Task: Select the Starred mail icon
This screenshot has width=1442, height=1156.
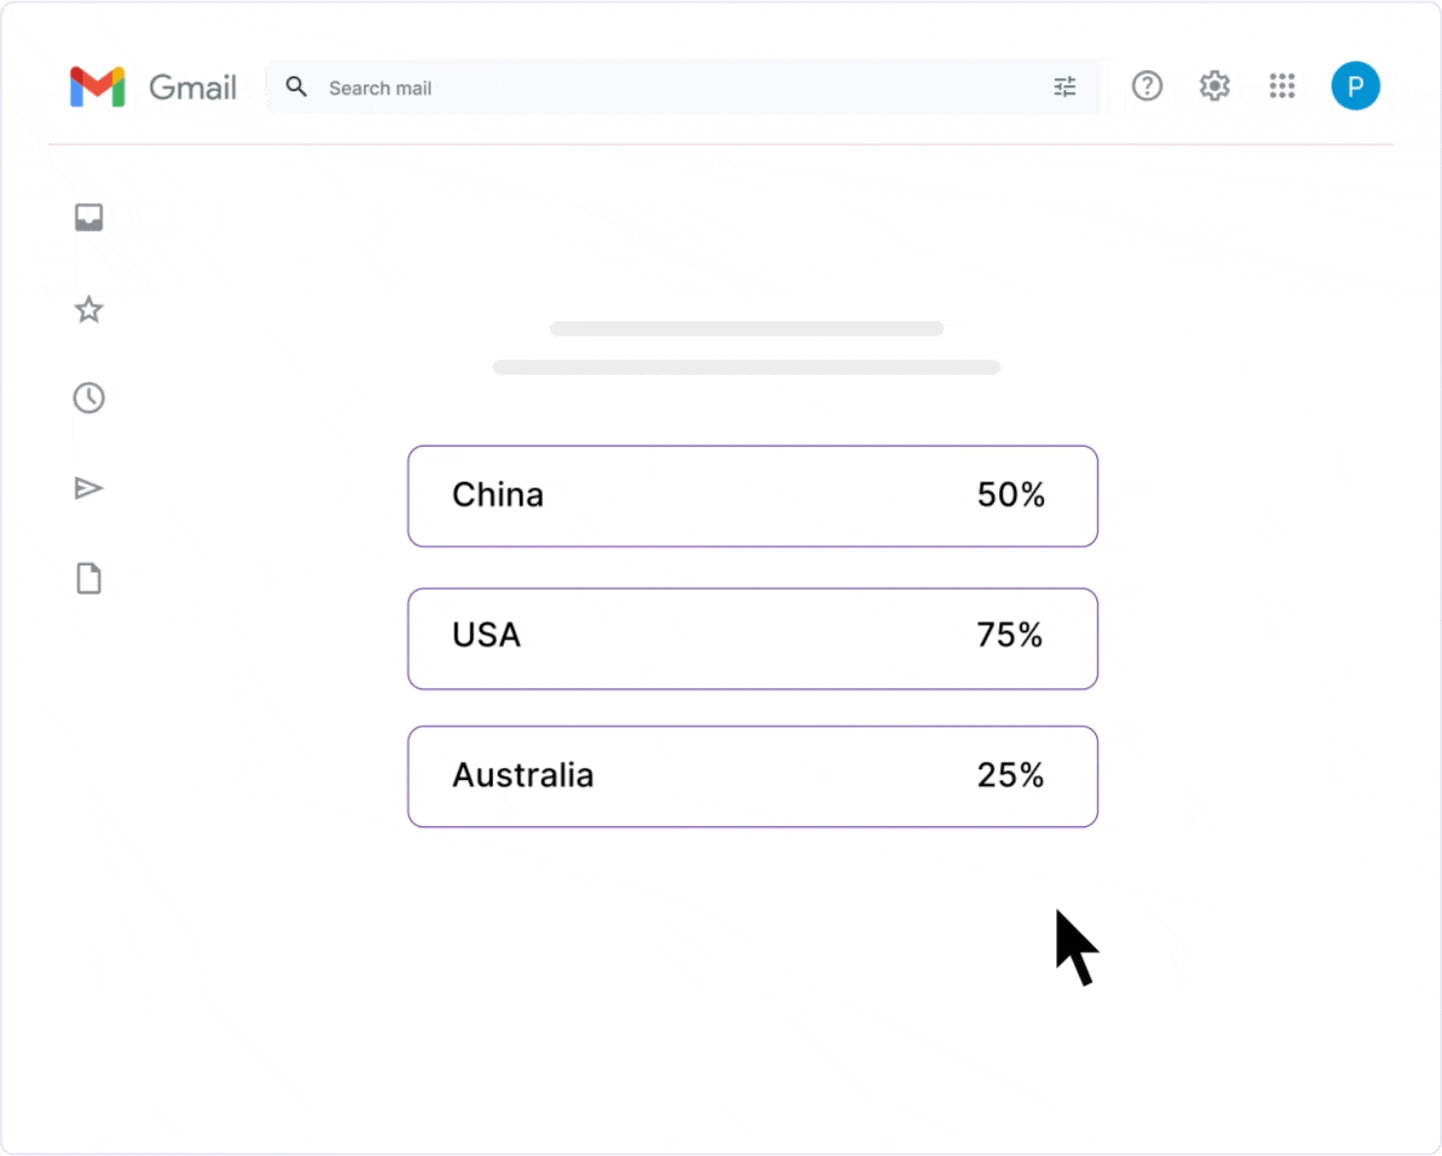Action: [x=89, y=310]
